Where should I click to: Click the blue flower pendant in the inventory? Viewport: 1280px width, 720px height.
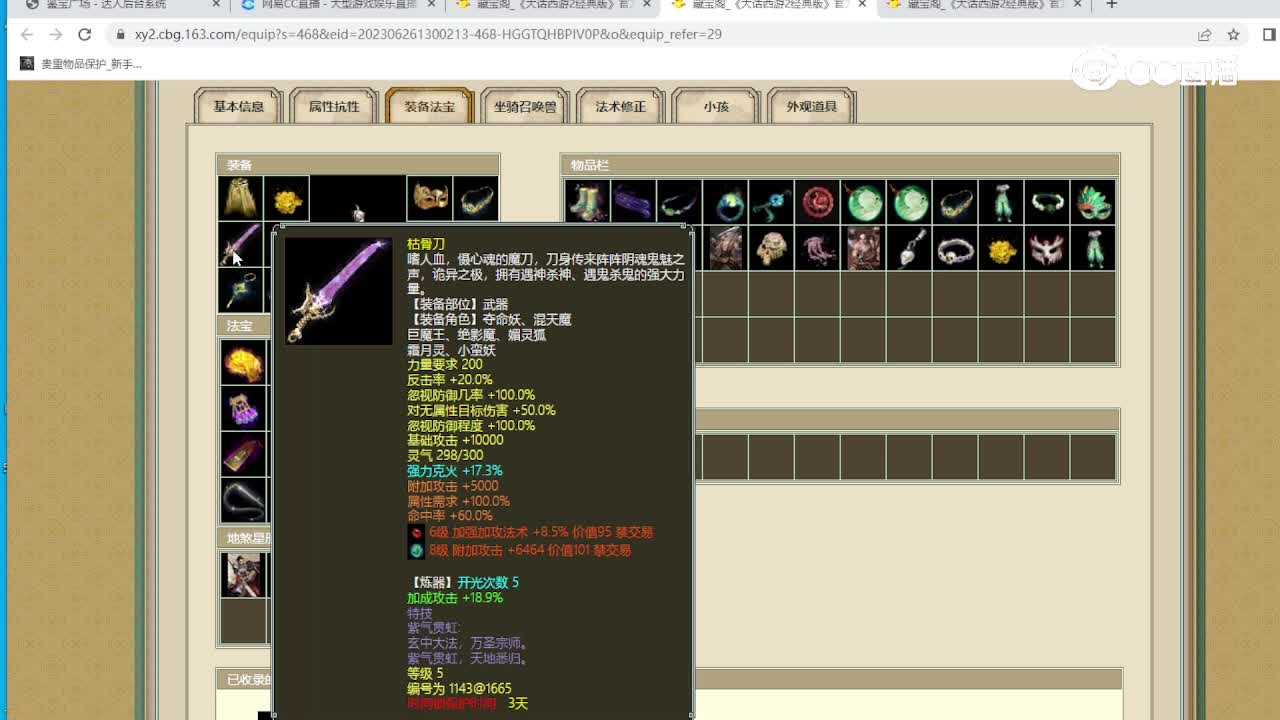pyautogui.click(x=771, y=202)
